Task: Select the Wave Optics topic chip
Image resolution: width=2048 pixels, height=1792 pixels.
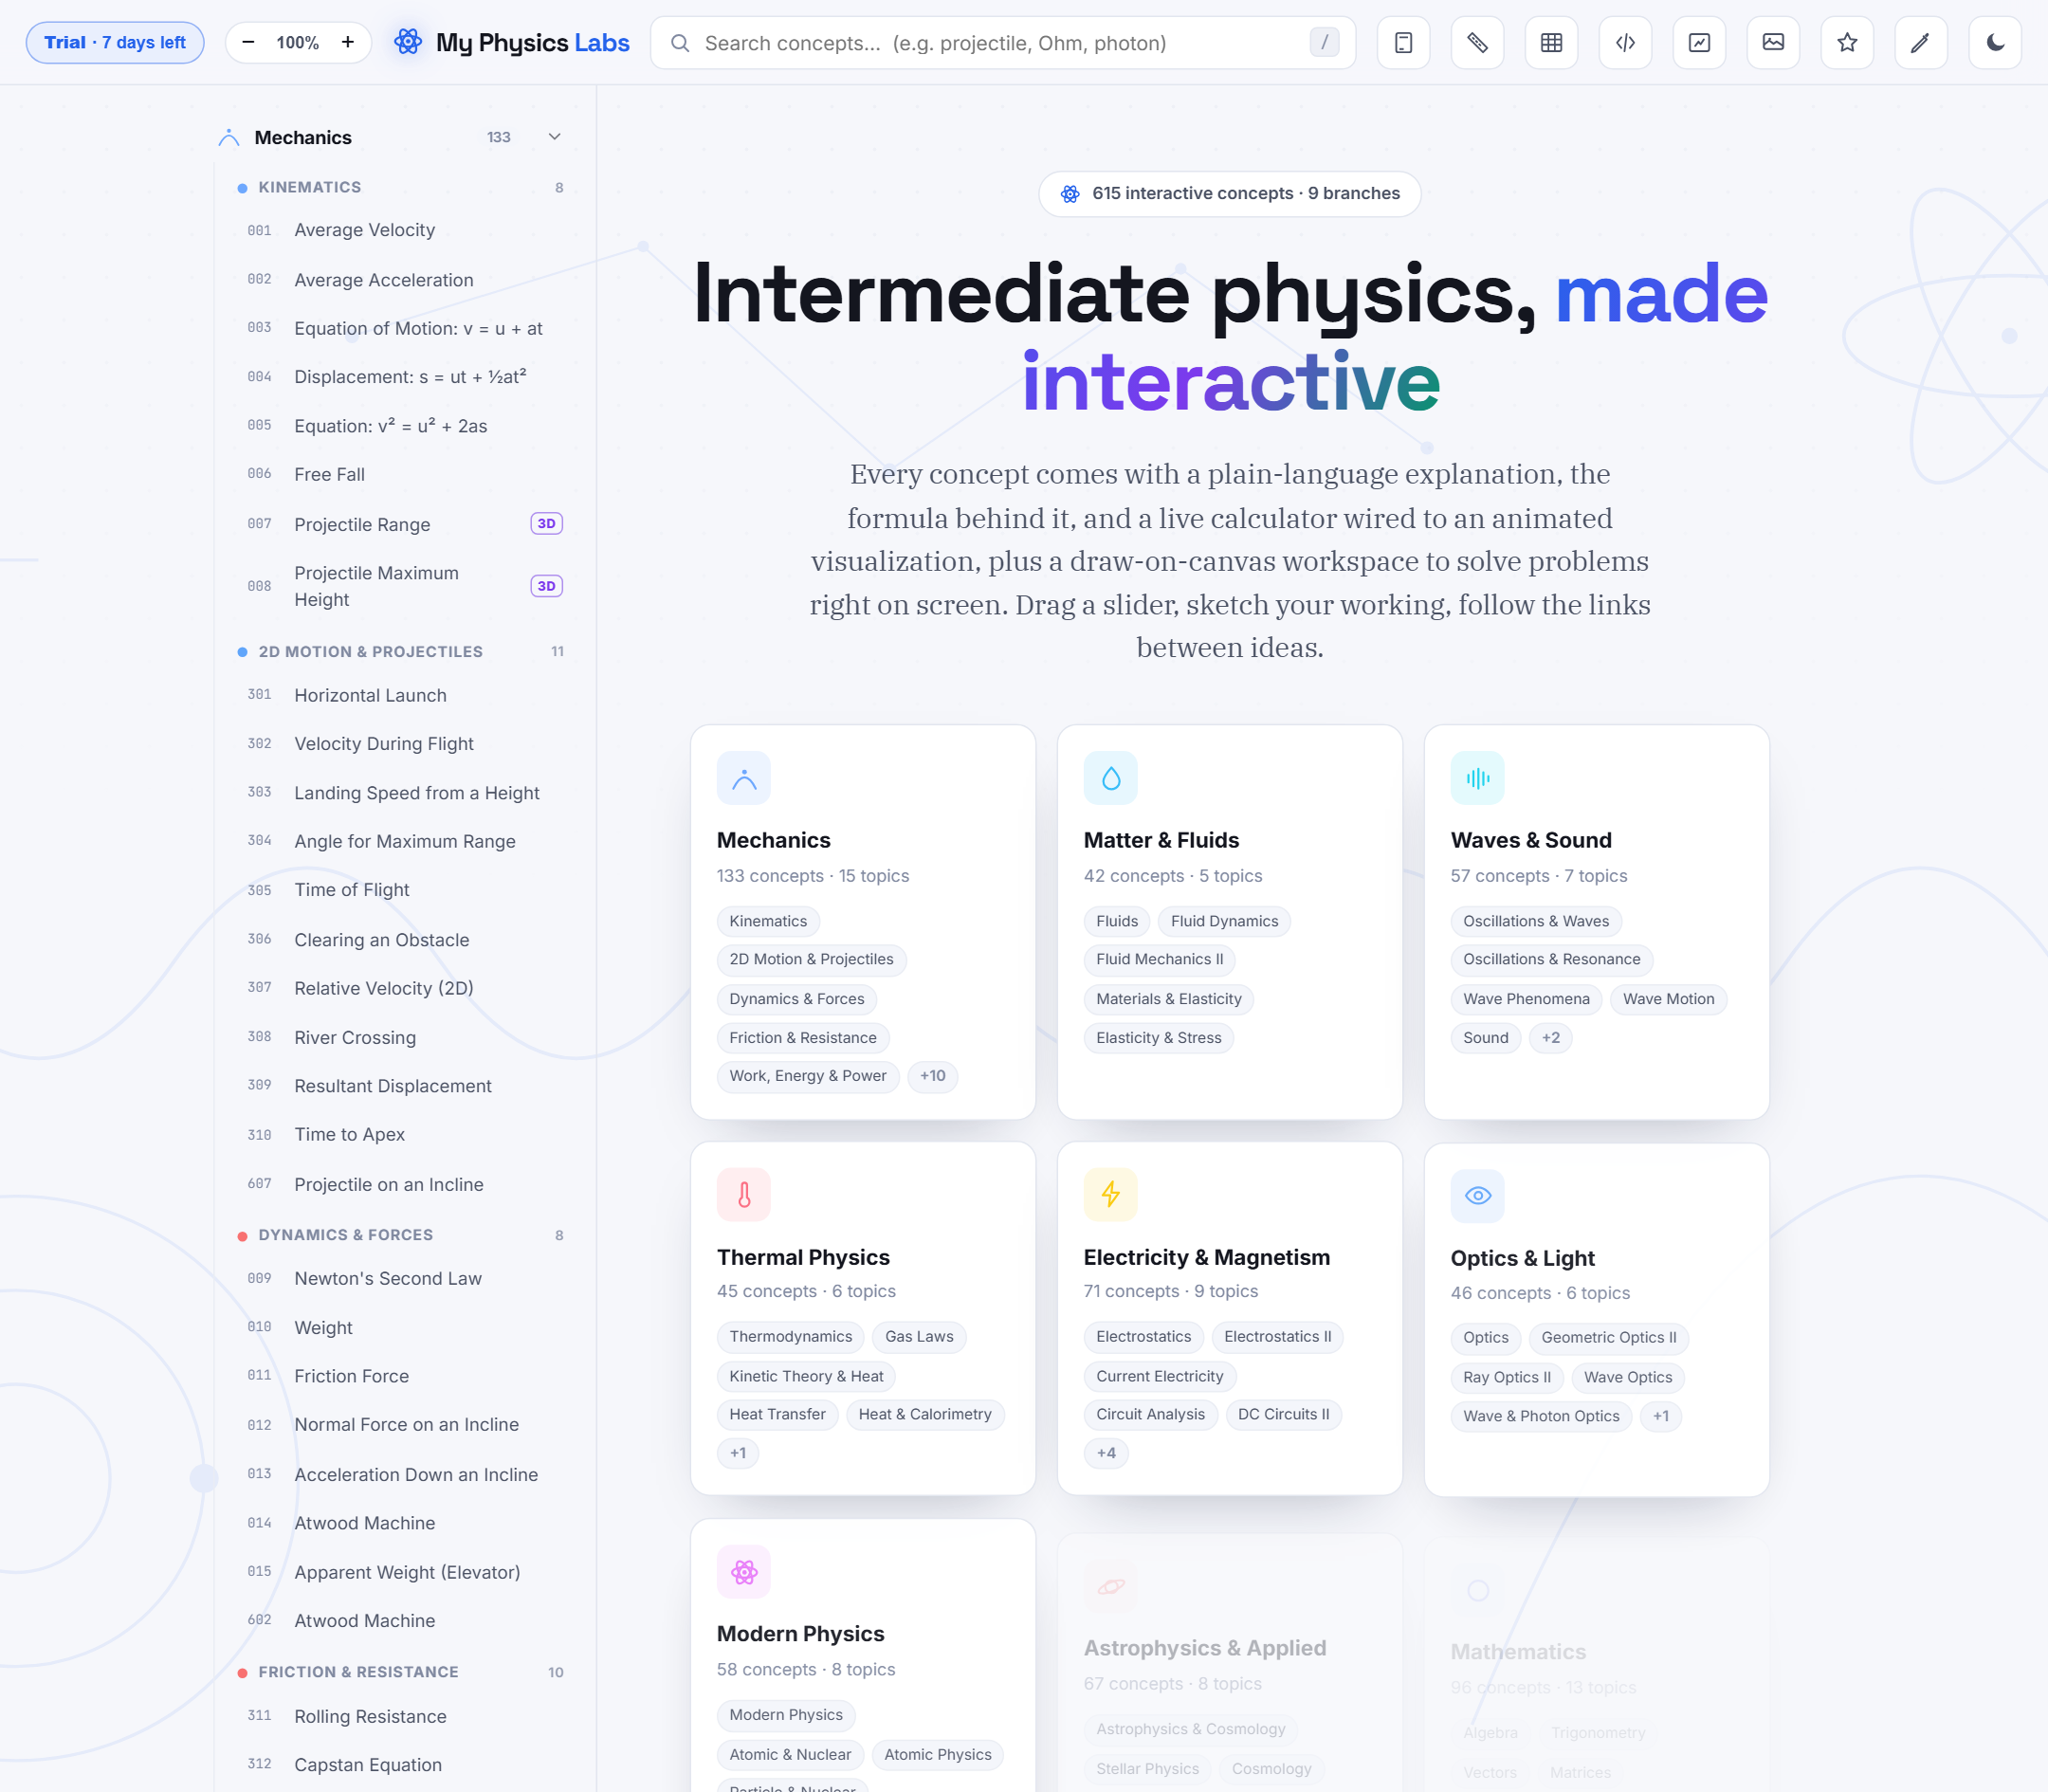Action: click(x=1627, y=1378)
